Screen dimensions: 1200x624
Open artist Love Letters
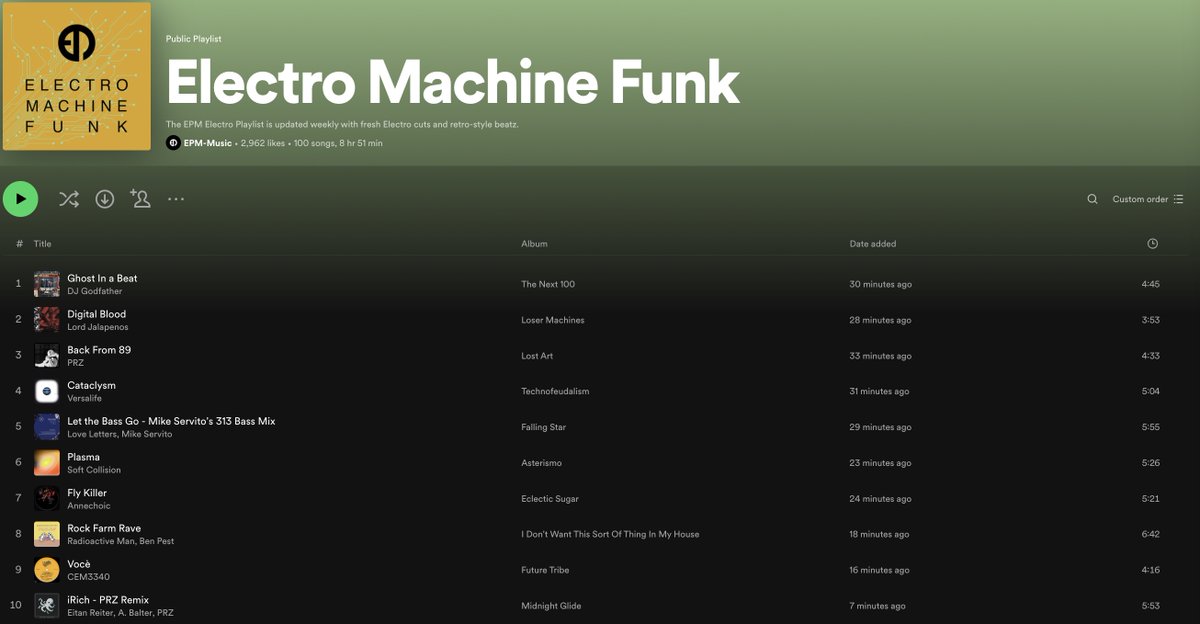click(x=91, y=434)
